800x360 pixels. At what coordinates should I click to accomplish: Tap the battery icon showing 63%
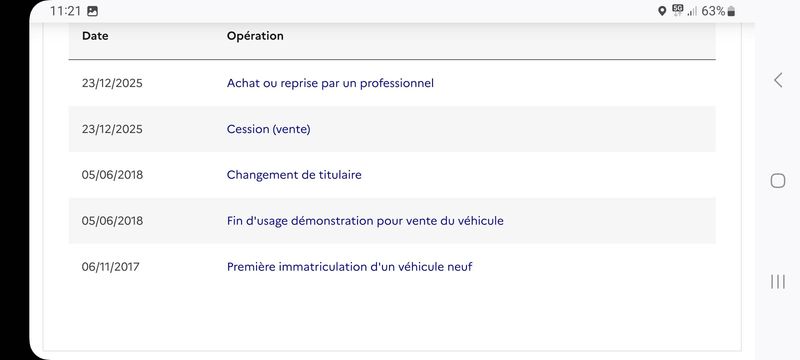coord(731,11)
